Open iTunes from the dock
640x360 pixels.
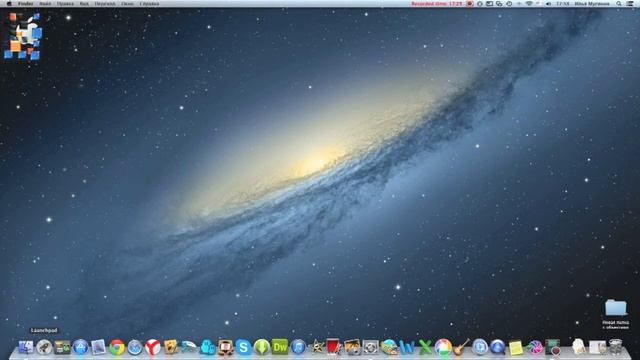pos(298,347)
